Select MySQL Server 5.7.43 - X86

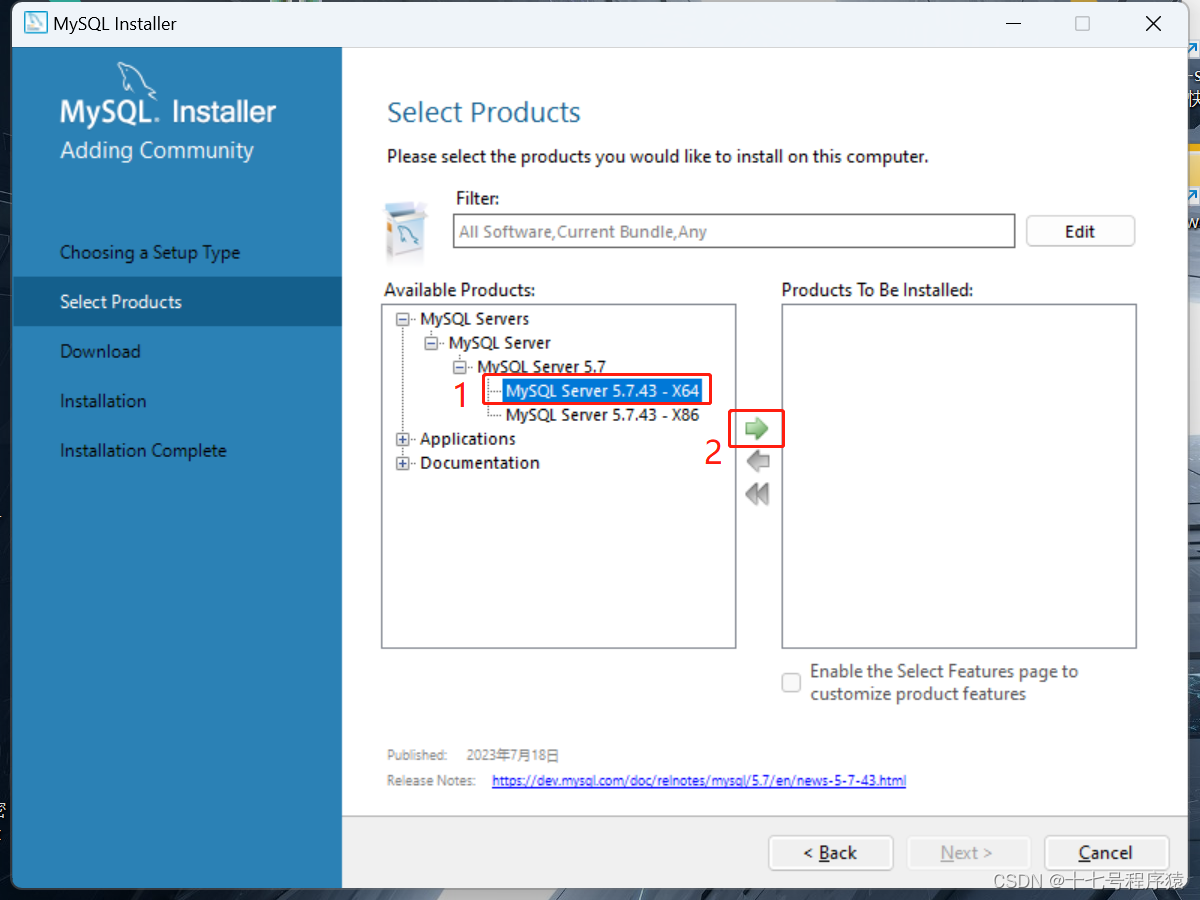pos(602,415)
